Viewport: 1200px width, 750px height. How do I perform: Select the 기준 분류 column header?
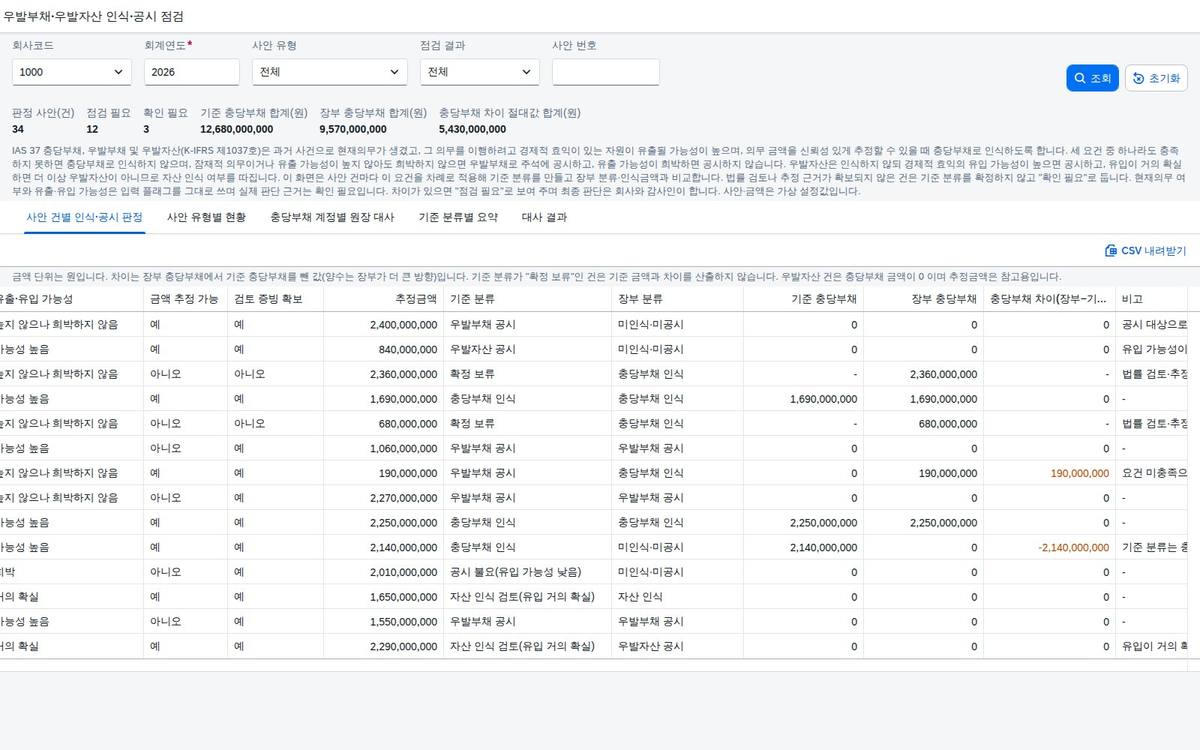tap(527, 299)
